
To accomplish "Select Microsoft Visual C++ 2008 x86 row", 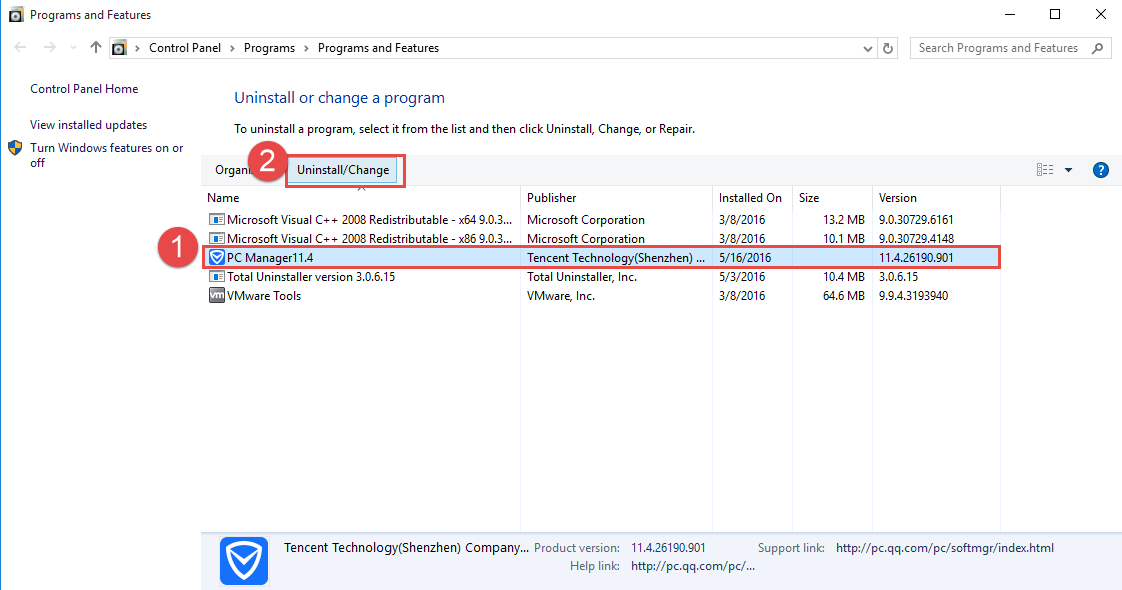I will pos(601,239).
